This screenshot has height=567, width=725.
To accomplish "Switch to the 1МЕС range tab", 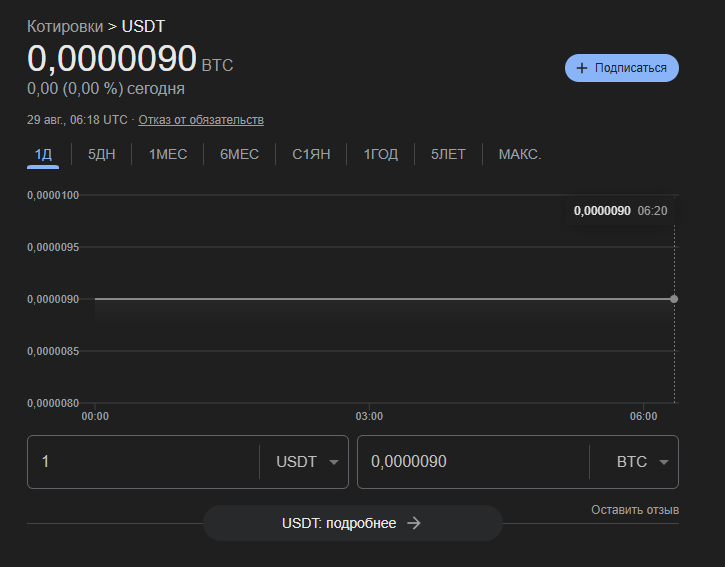I will (168, 154).
